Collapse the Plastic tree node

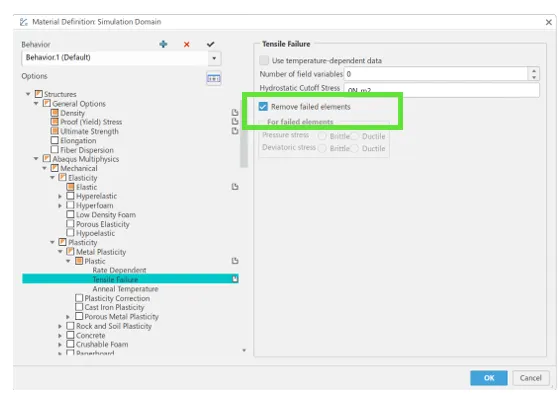tap(68, 261)
